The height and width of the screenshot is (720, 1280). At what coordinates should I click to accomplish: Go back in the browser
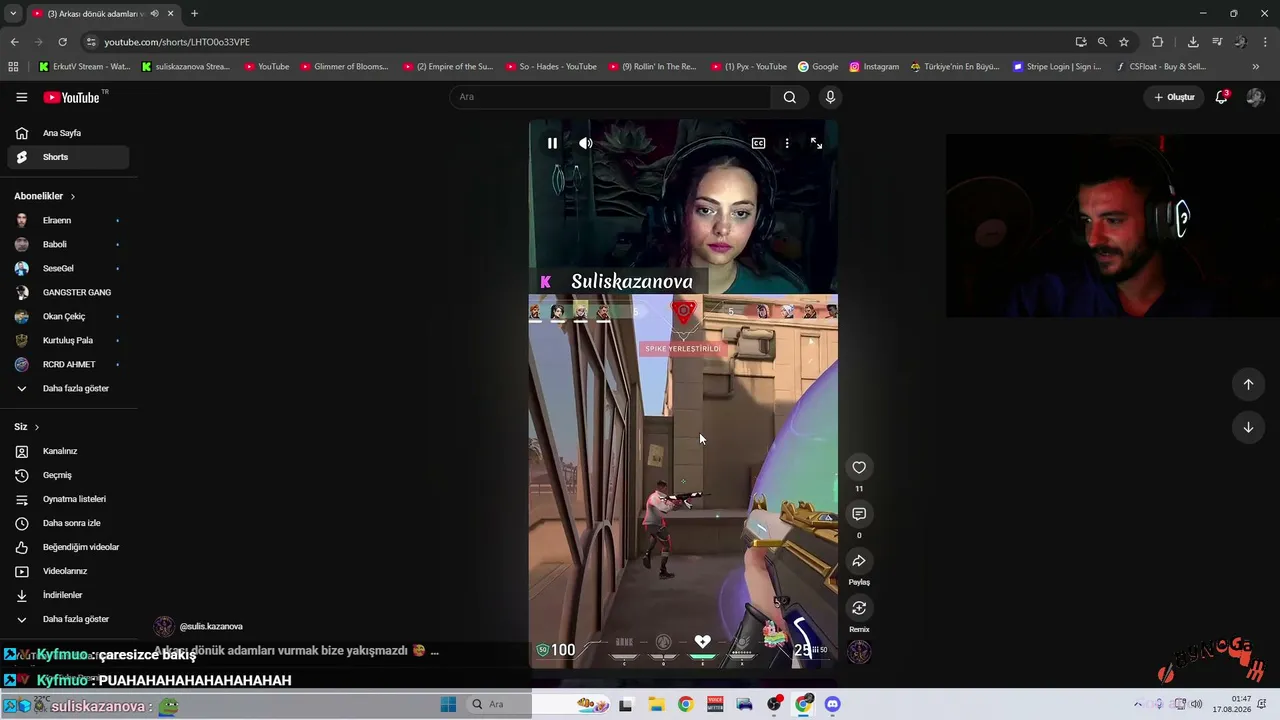pos(14,42)
